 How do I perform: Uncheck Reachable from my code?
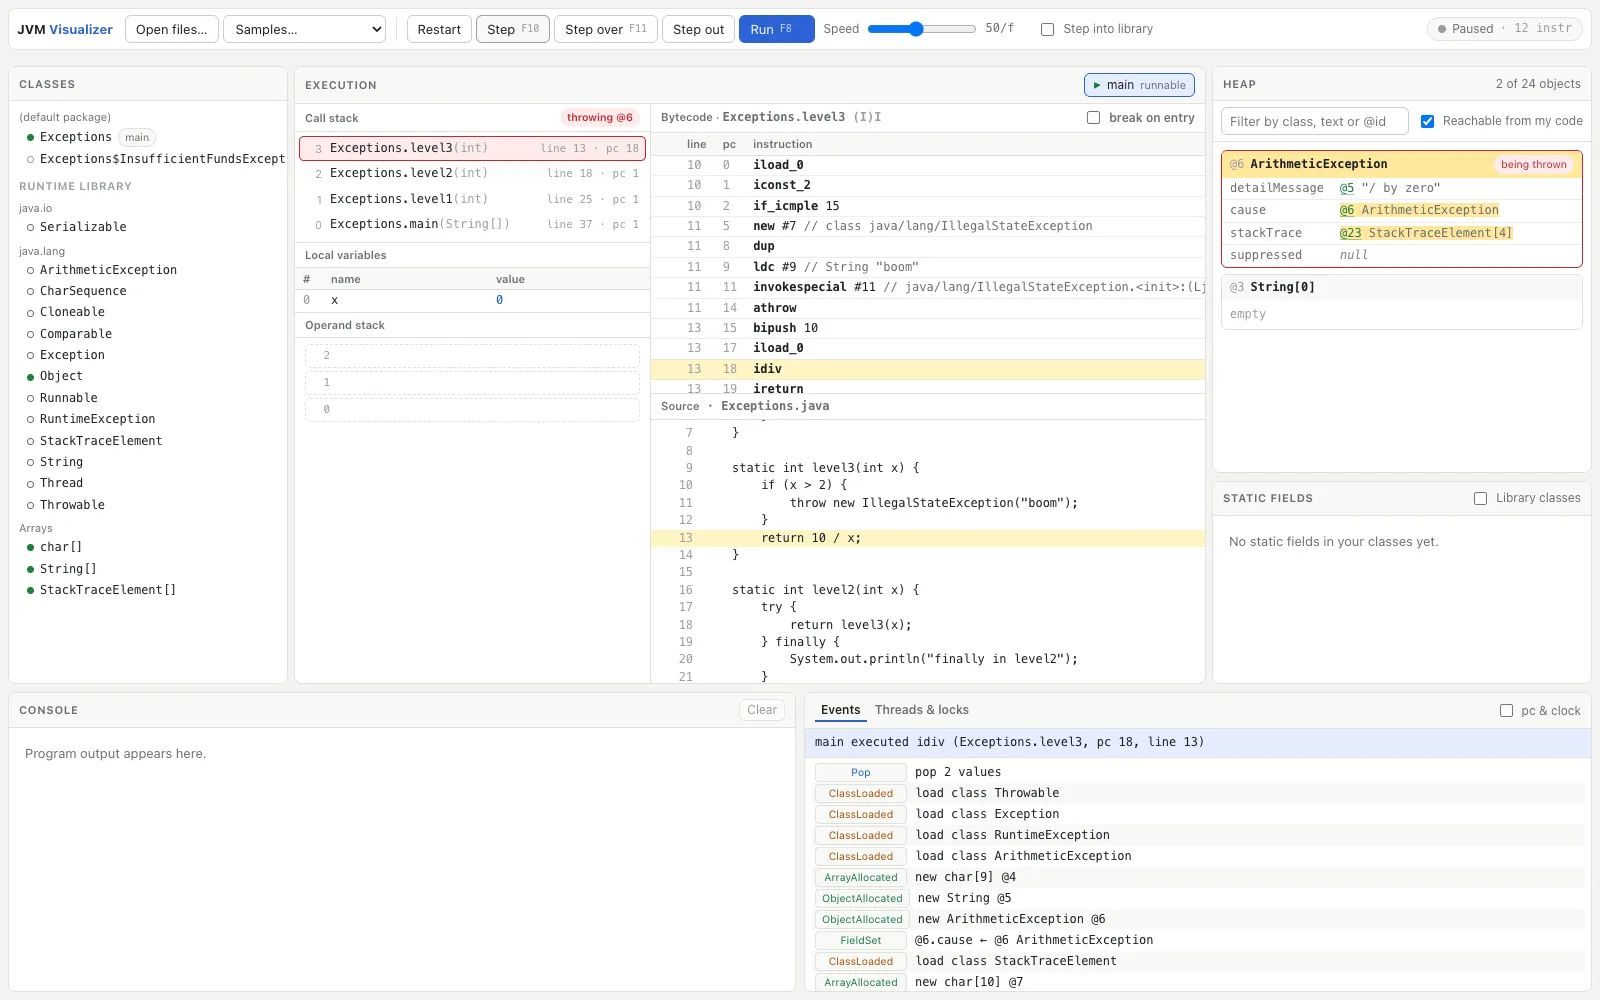1427,121
